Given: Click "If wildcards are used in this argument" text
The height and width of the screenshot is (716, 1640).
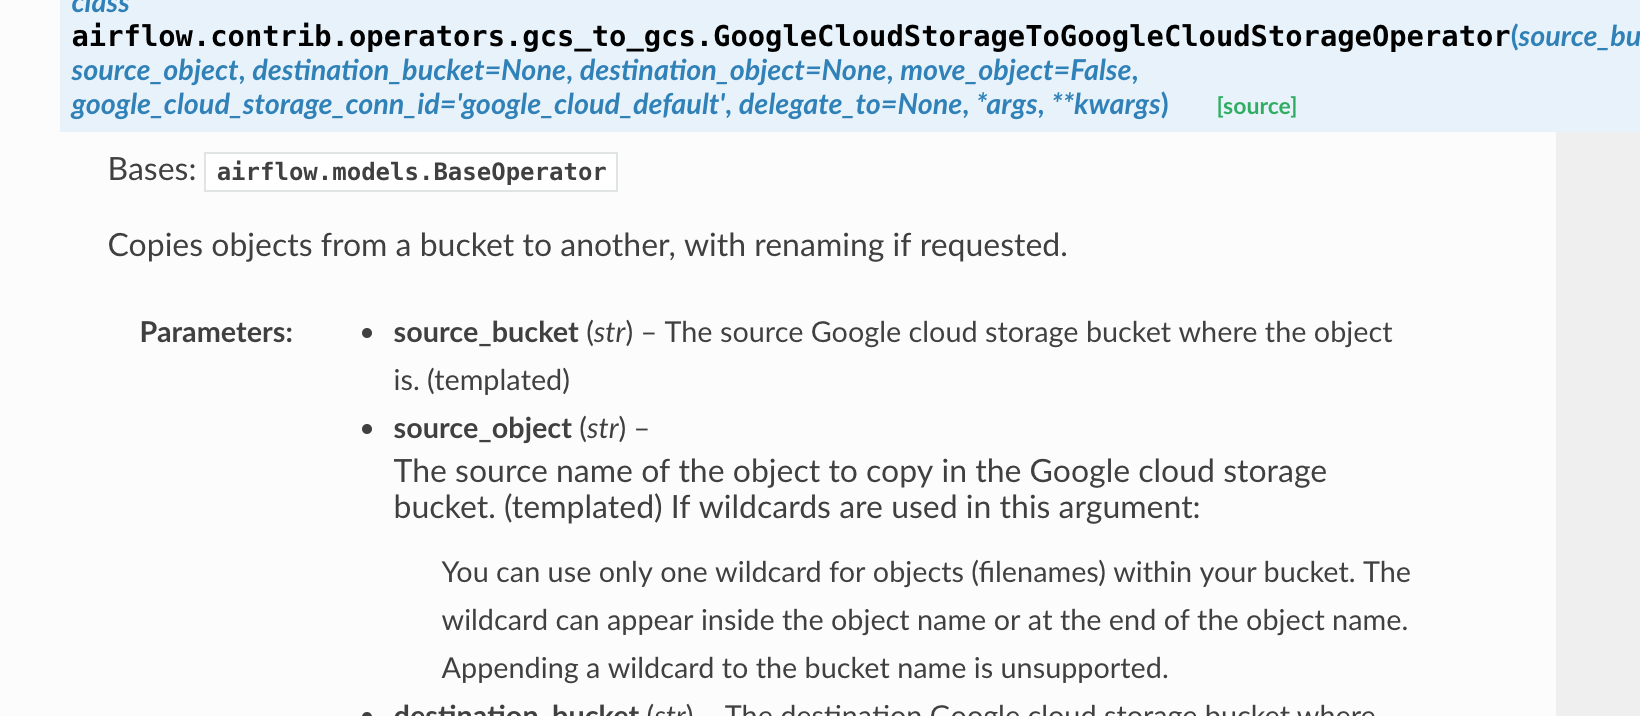Looking at the screenshot, I should click(x=935, y=507).
